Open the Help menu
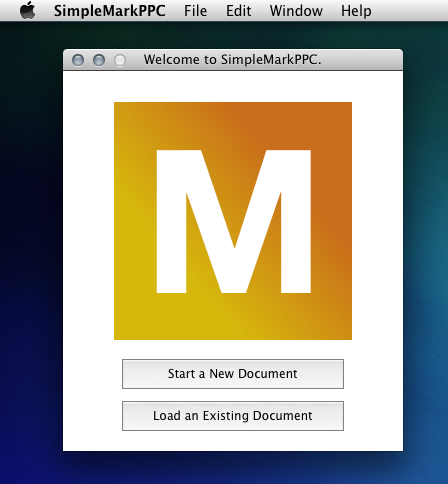This screenshot has height=484, width=448. point(356,11)
